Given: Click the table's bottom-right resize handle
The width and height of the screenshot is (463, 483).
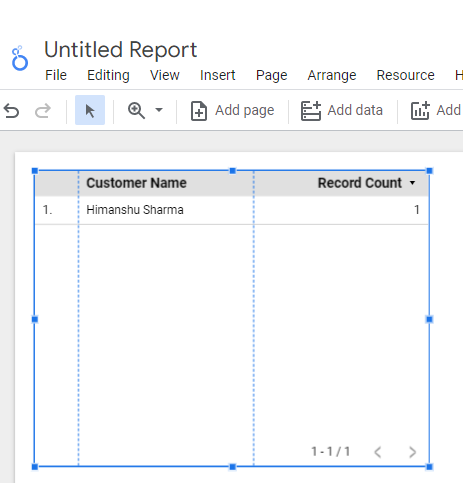Looking at the screenshot, I should (x=429, y=467).
